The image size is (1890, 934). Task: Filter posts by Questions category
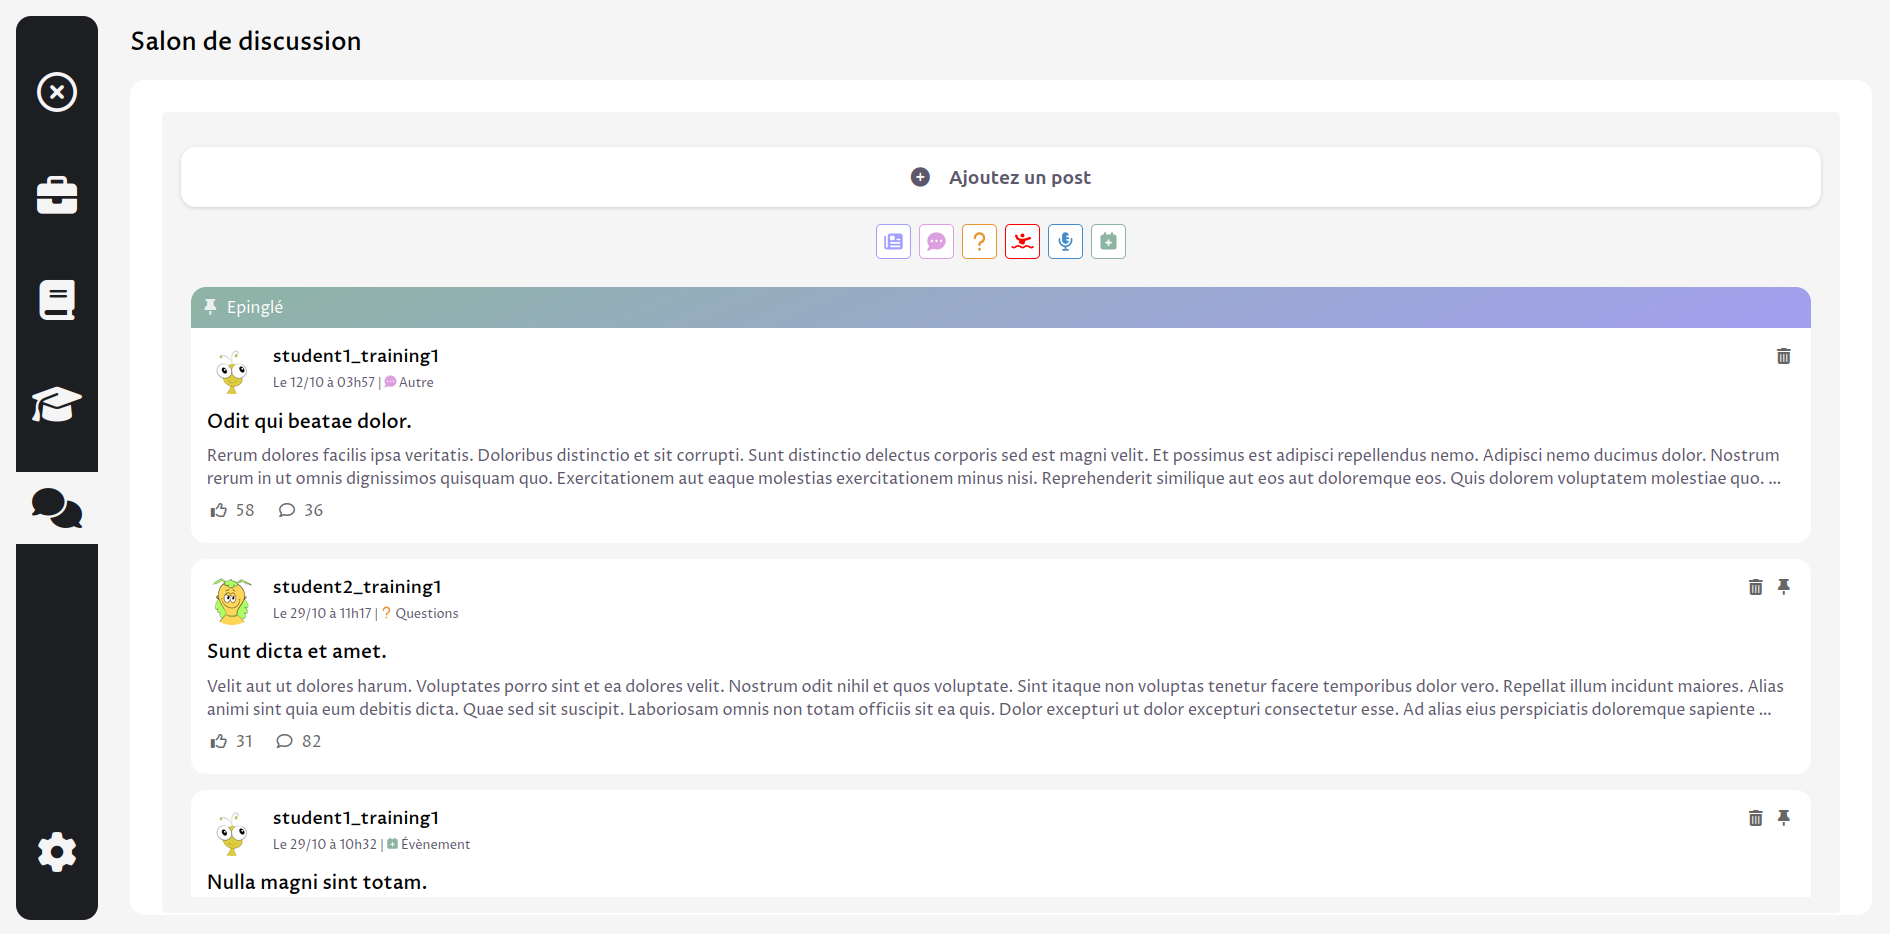(979, 241)
